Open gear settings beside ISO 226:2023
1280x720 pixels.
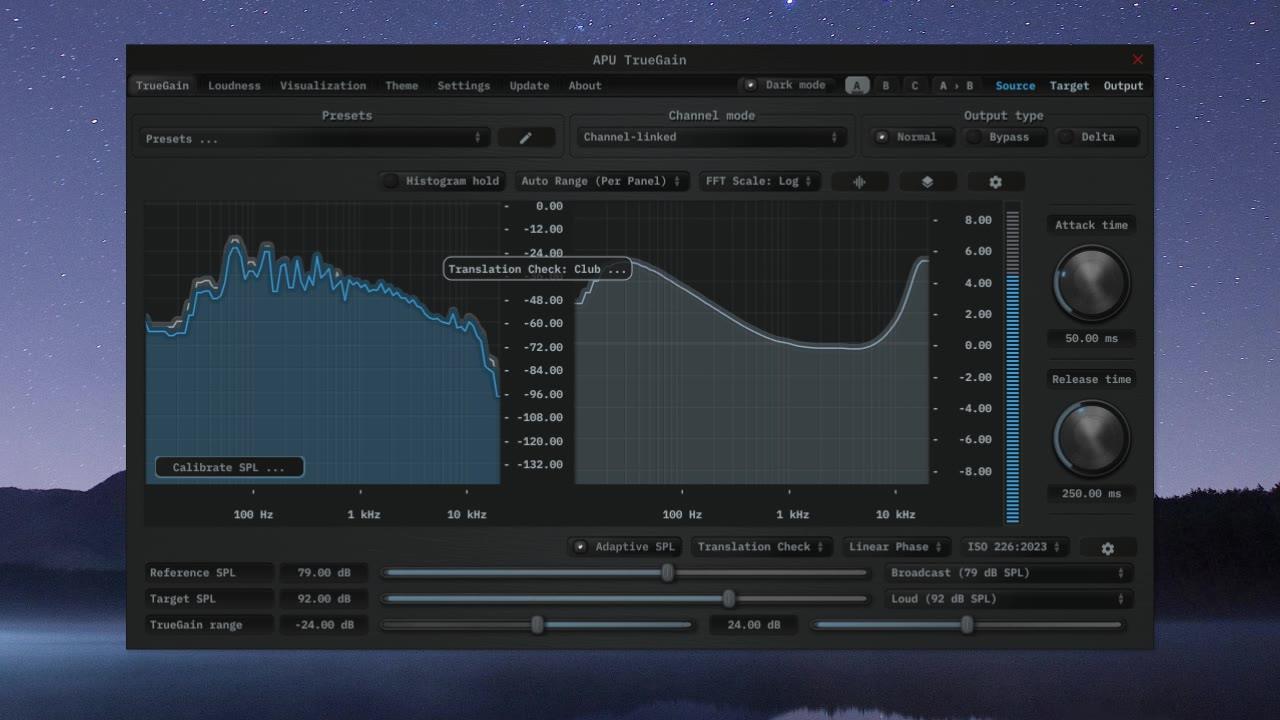(x=1107, y=548)
